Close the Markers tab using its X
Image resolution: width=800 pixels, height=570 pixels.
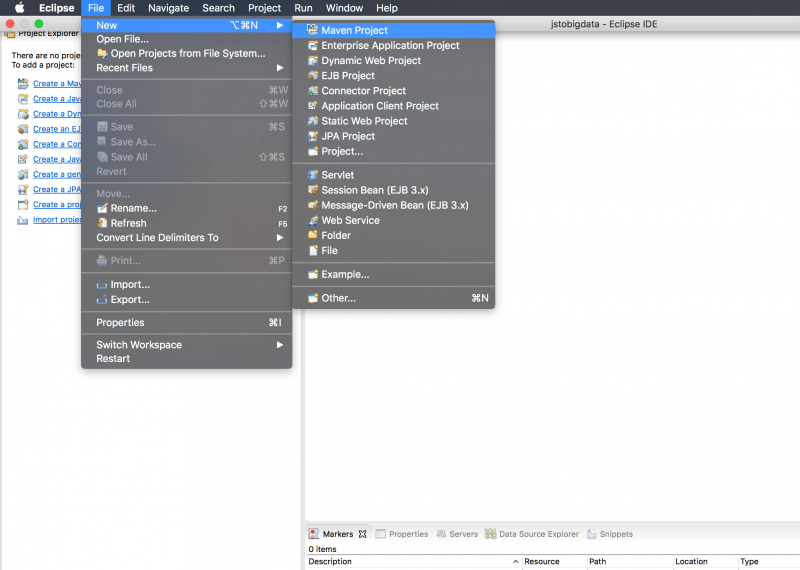point(363,534)
